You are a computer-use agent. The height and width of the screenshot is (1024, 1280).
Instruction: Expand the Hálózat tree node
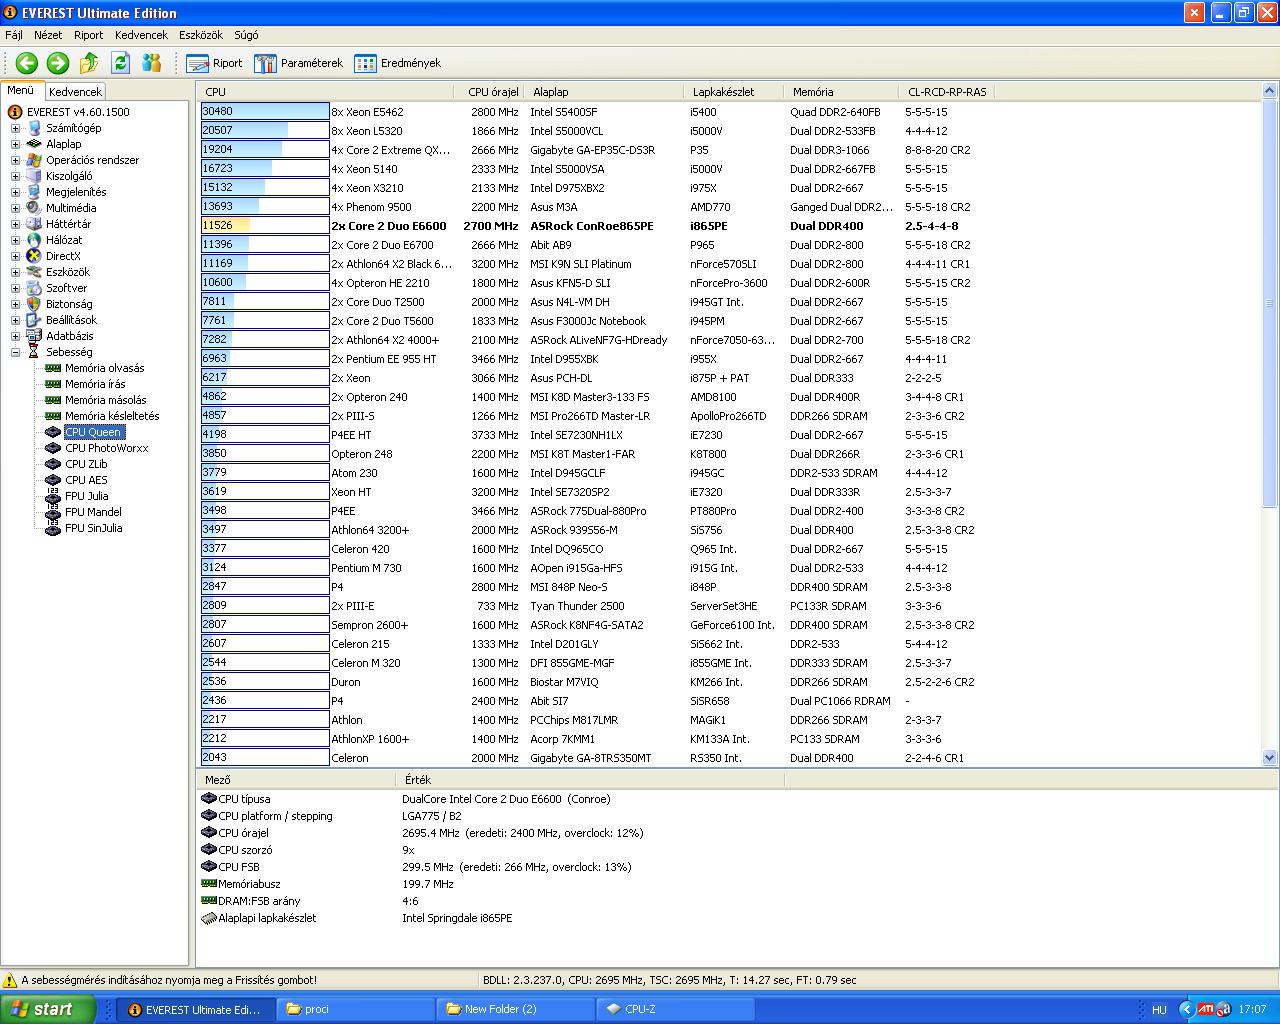(15, 240)
